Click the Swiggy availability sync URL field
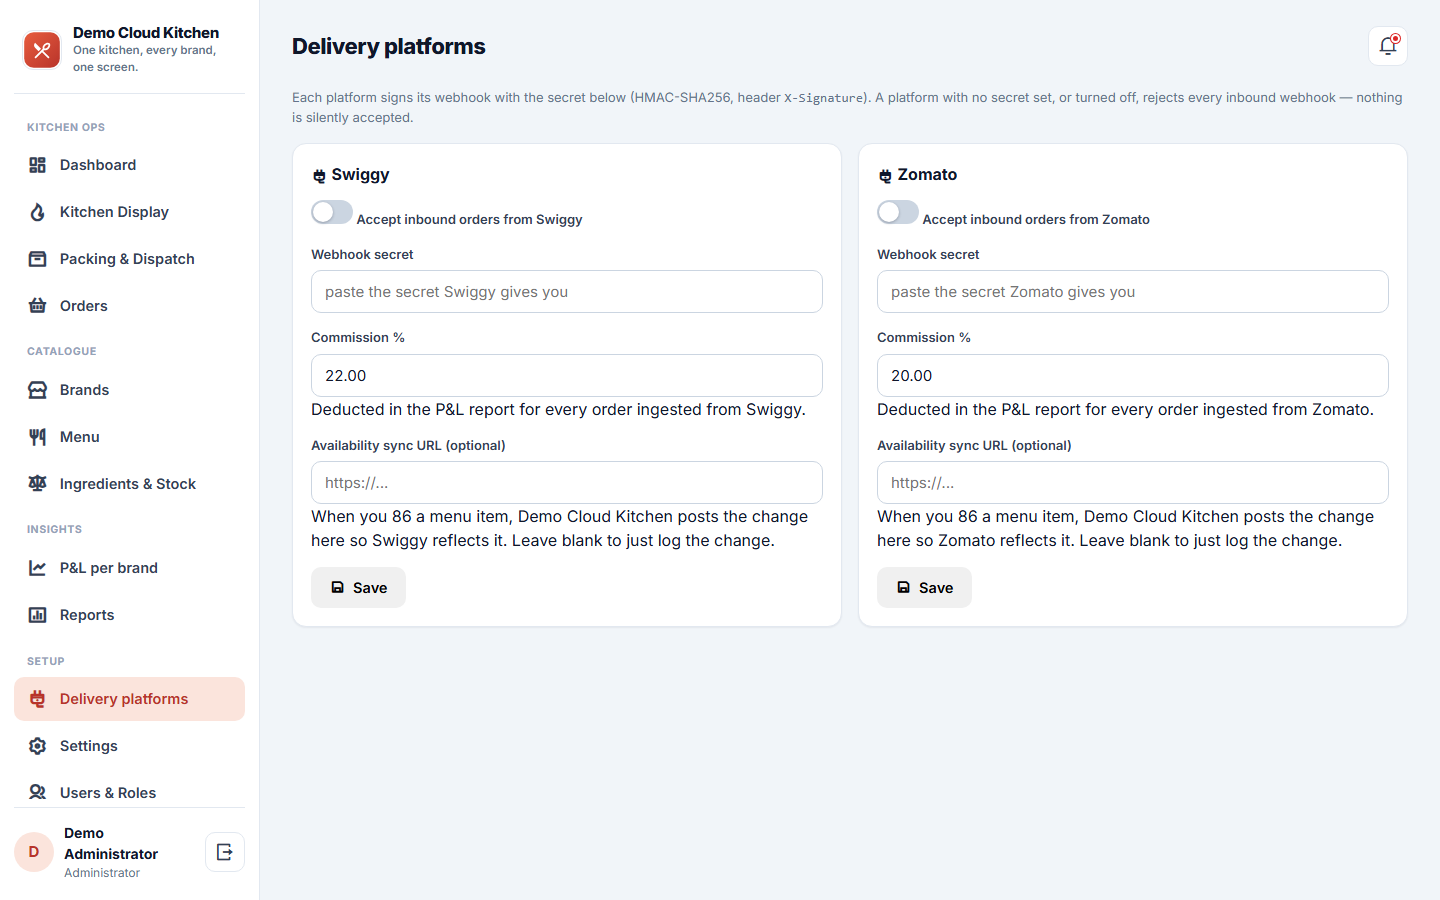This screenshot has width=1440, height=900. 567,483
